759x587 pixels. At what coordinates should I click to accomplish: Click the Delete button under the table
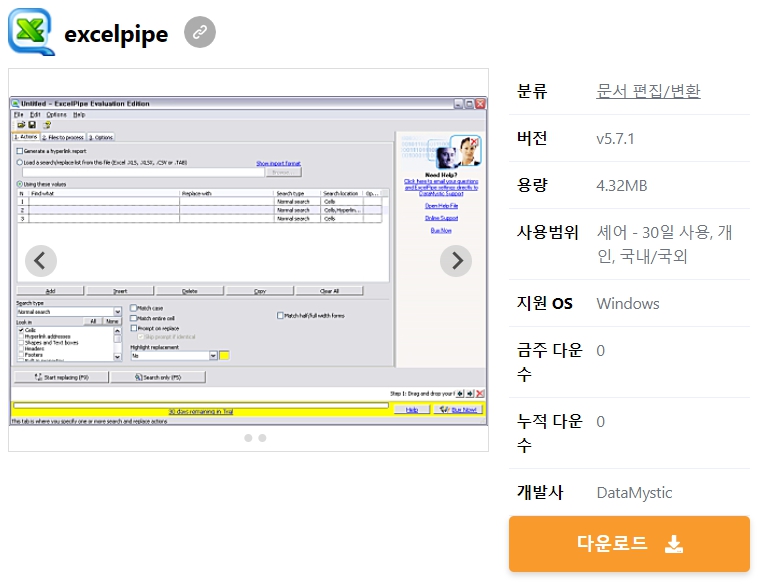point(190,291)
